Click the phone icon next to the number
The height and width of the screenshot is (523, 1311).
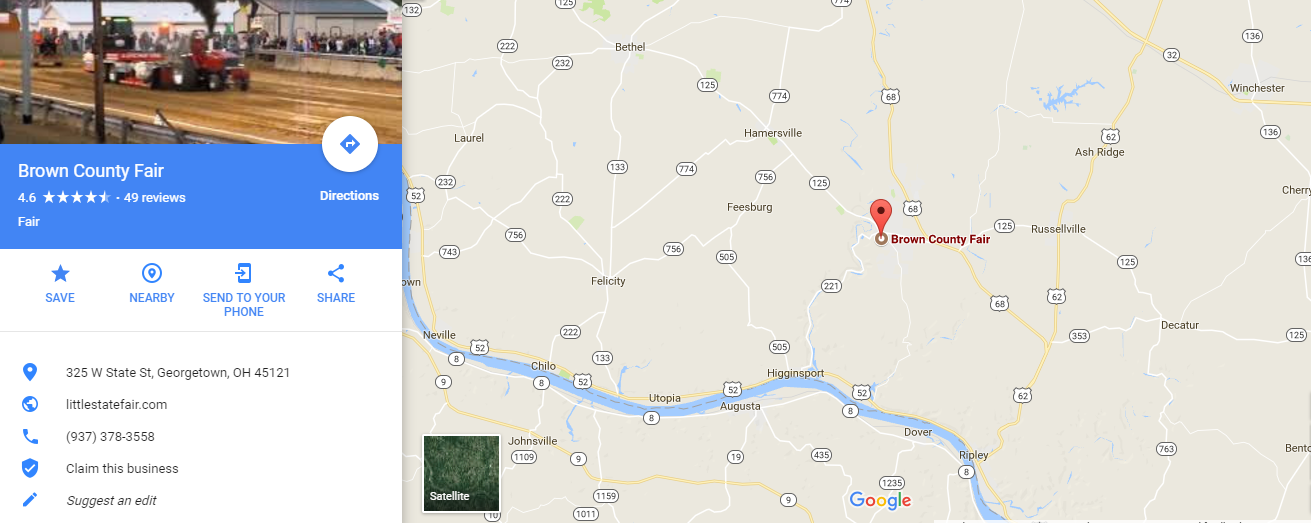click(30, 436)
